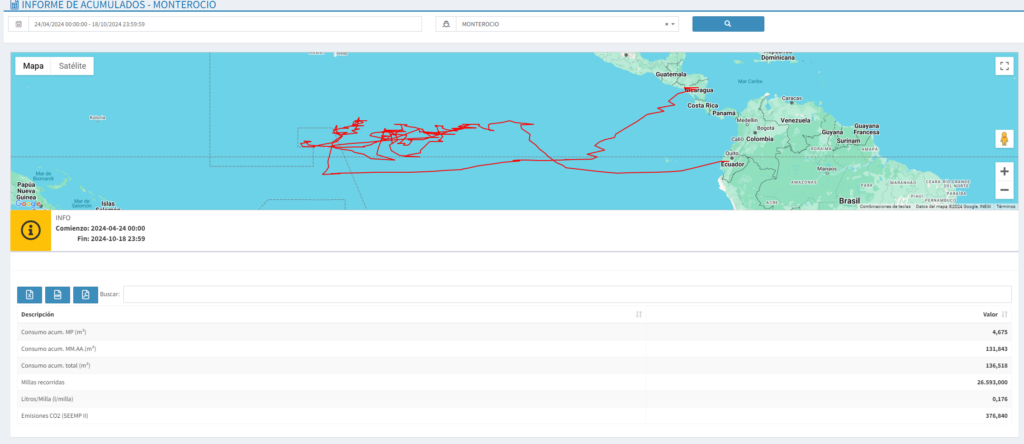The height and width of the screenshot is (444, 1024).
Task: Toggle fullscreen map view
Action: coord(1004,66)
